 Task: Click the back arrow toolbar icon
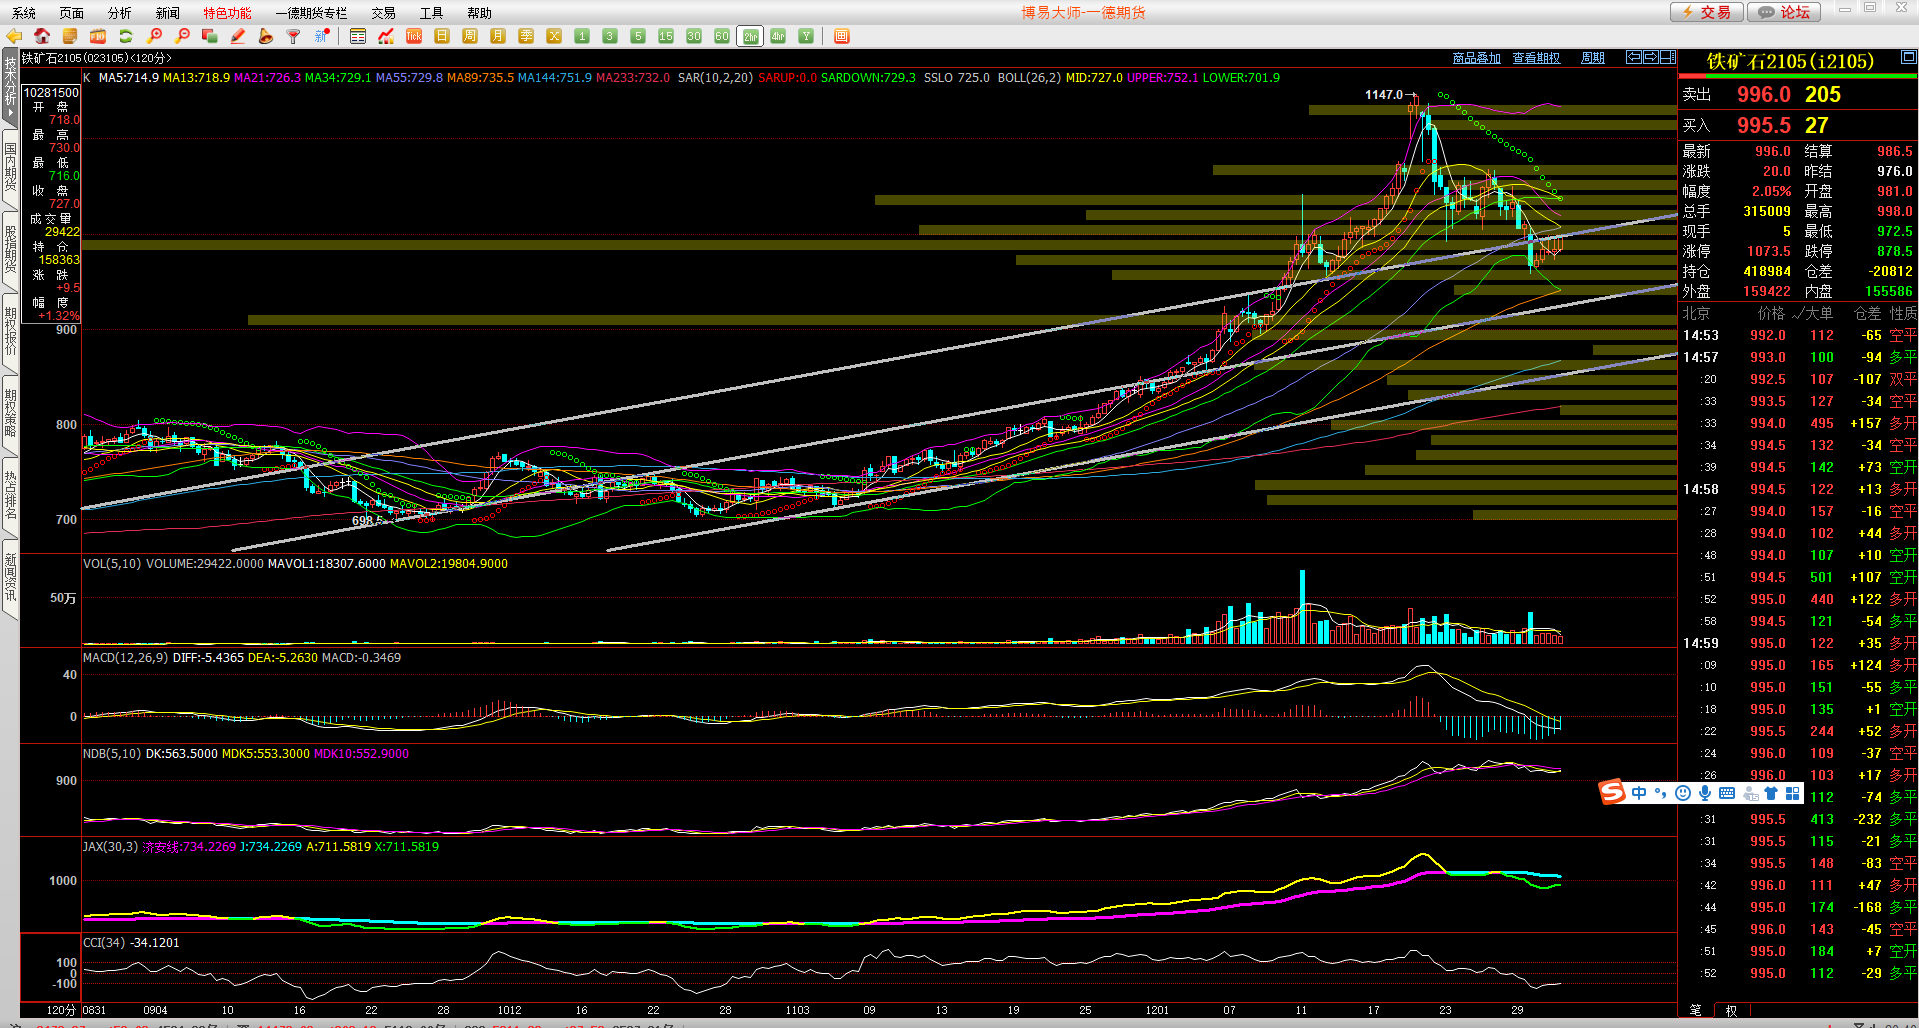point(14,36)
